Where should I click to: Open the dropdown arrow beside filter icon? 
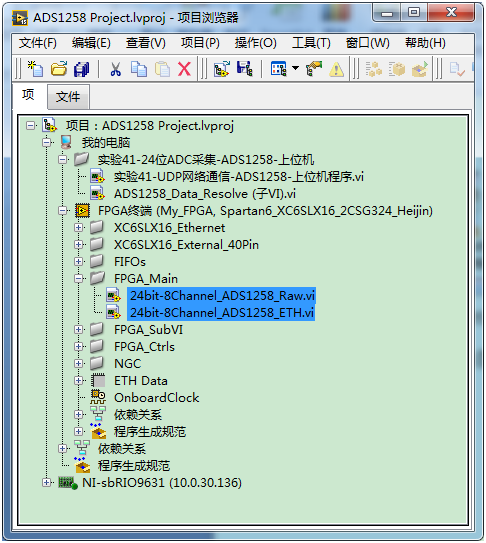coord(295,68)
